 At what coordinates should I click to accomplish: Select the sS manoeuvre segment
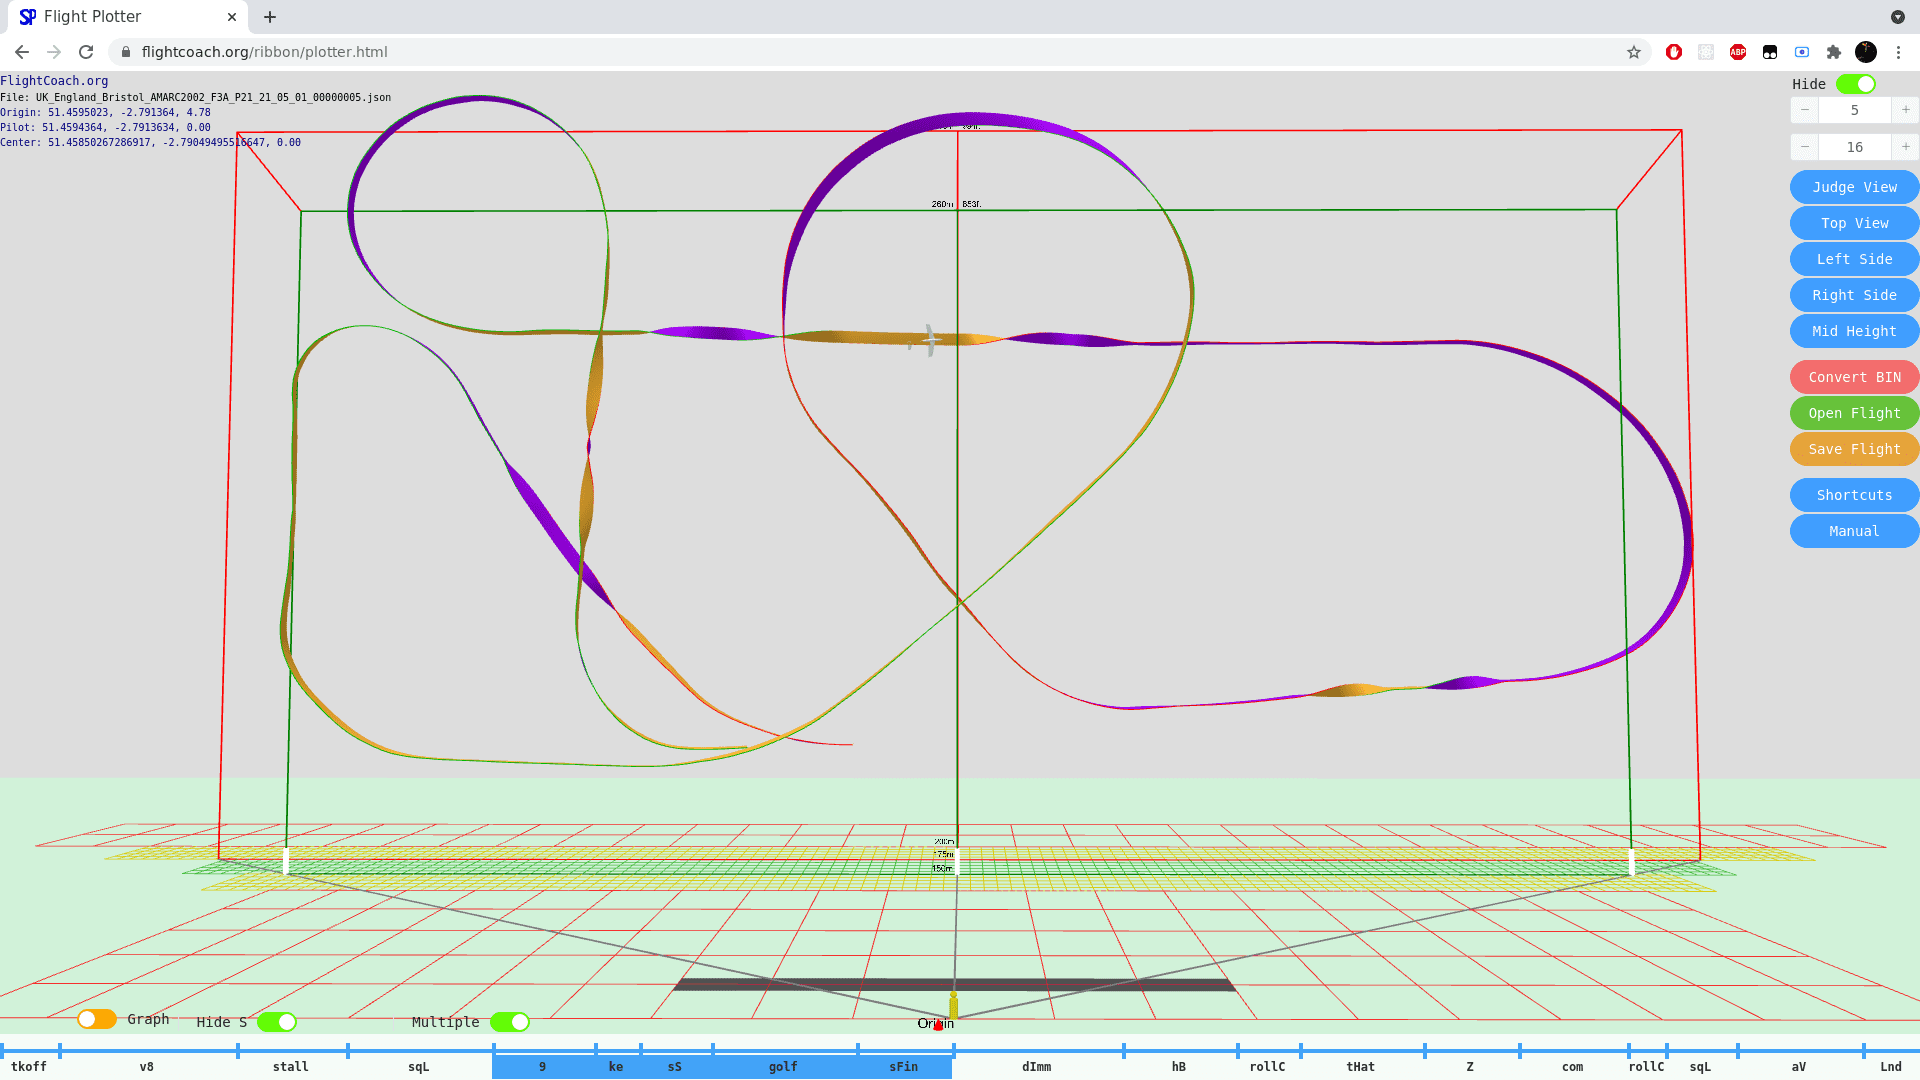(x=675, y=1066)
